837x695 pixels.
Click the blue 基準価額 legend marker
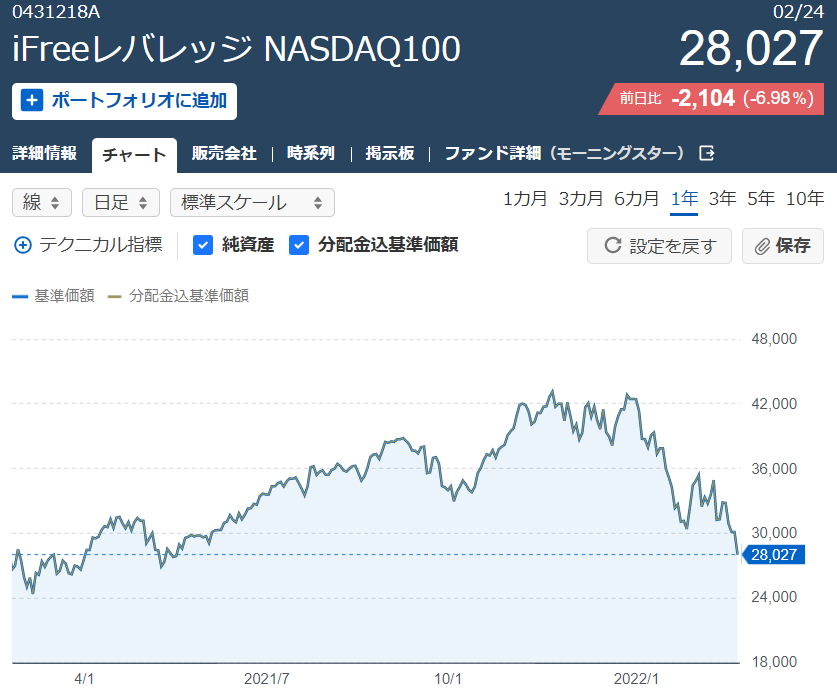click(x=19, y=296)
